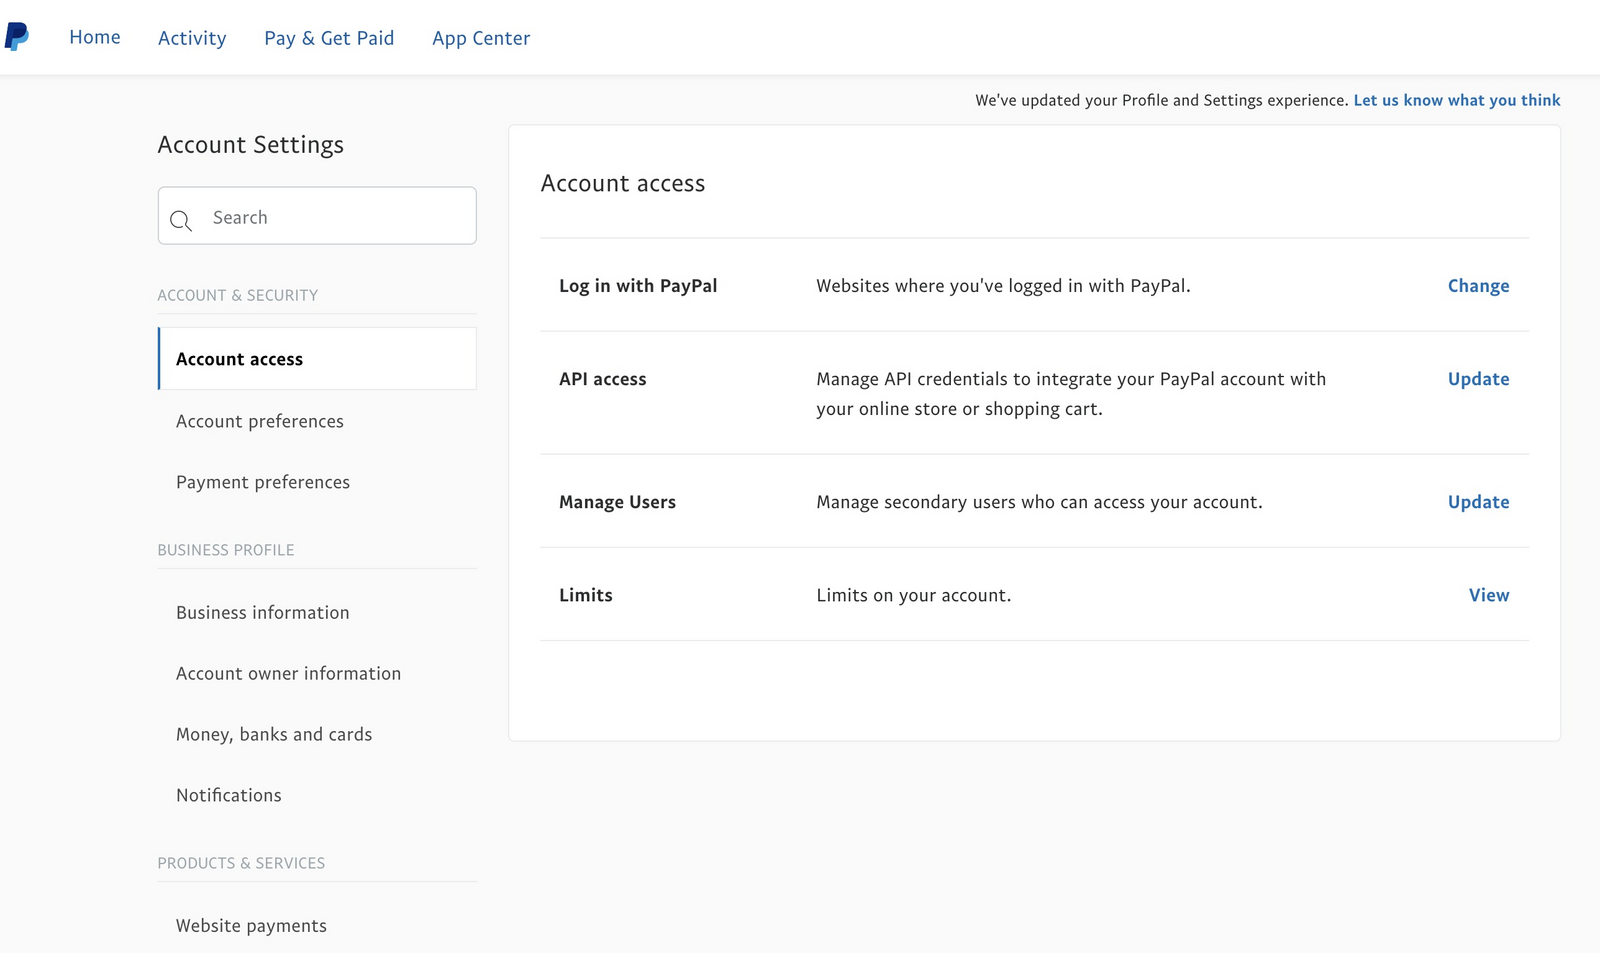Select Account access in sidebar
The height and width of the screenshot is (953, 1600).
(239, 359)
